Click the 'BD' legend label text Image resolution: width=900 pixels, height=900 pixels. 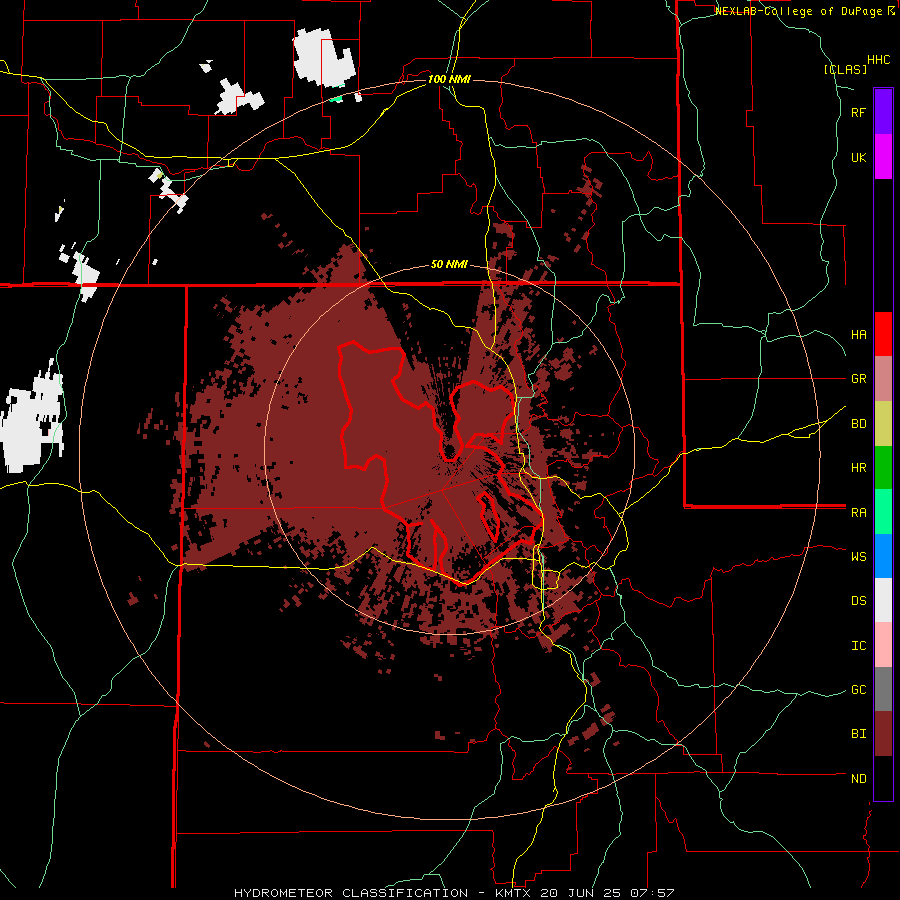pyautogui.click(x=858, y=424)
